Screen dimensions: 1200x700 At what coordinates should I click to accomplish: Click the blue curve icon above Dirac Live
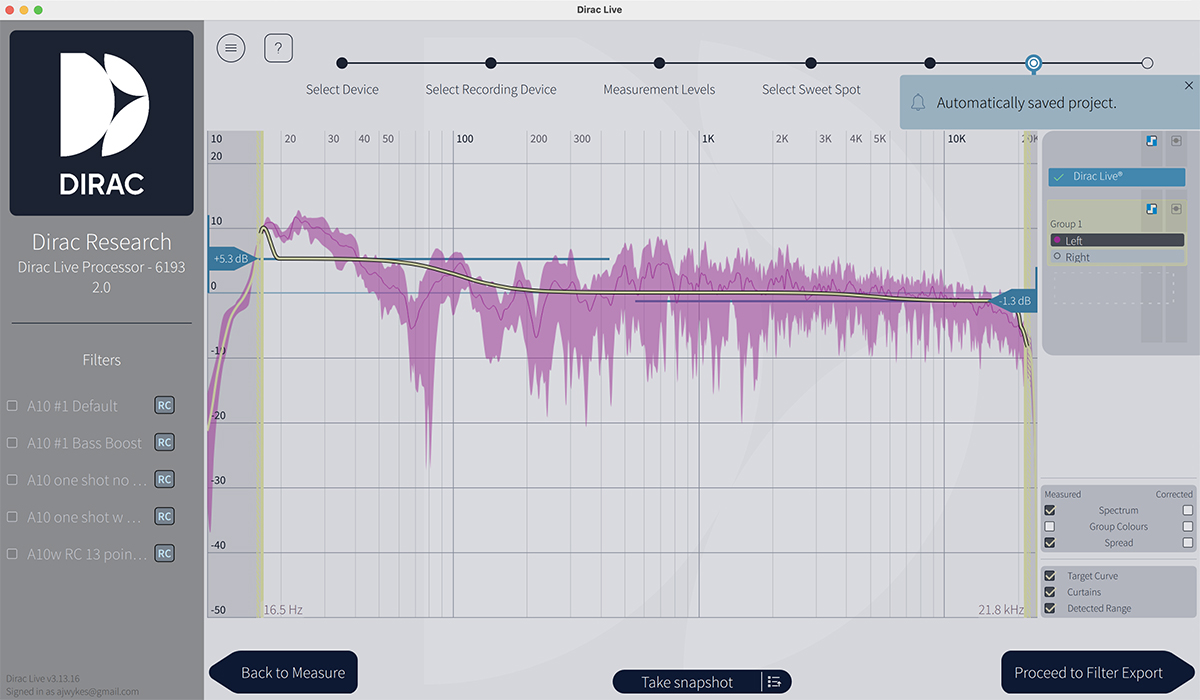[1152, 141]
